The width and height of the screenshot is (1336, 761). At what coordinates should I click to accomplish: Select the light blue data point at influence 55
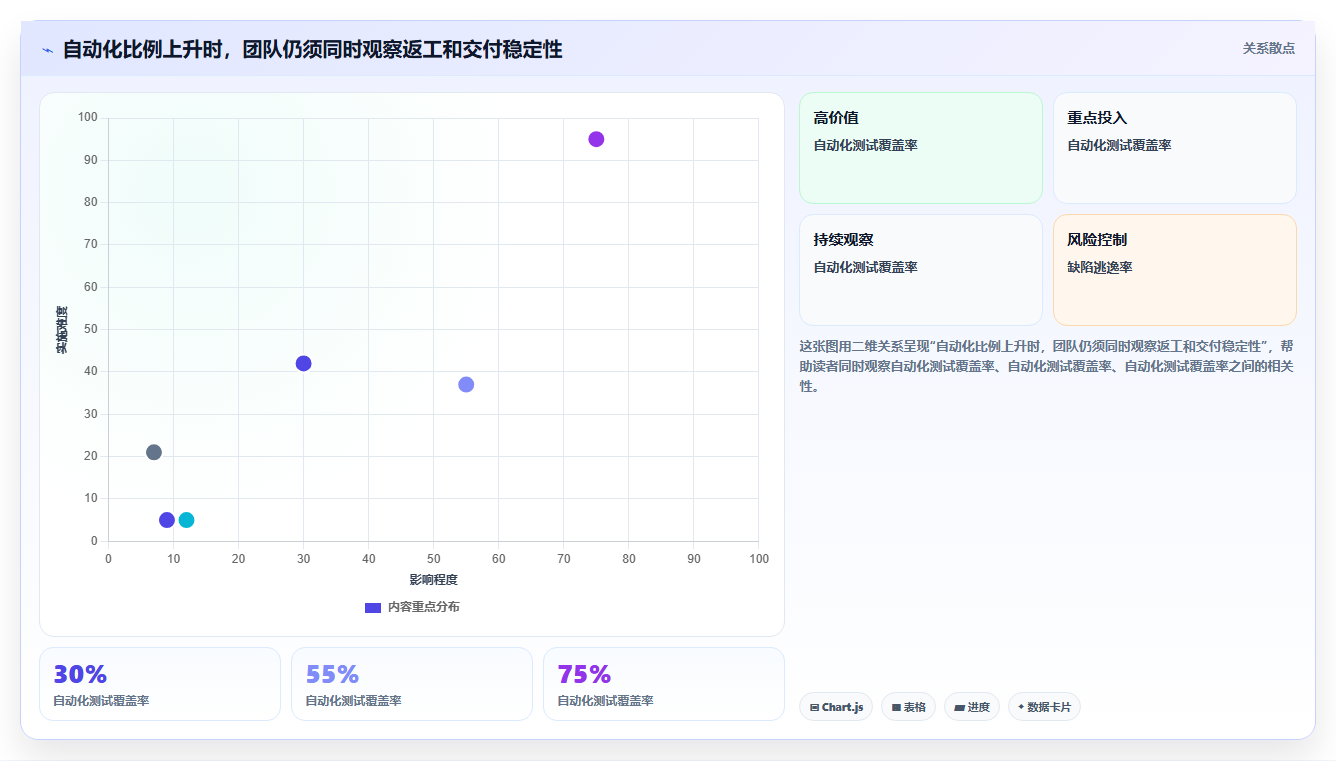click(466, 384)
